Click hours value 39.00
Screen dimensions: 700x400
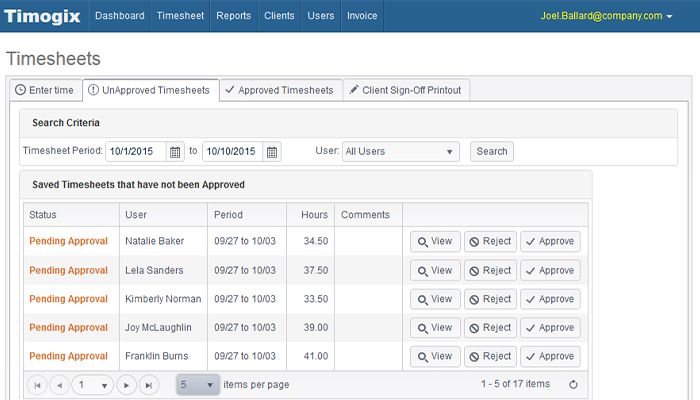(x=316, y=328)
